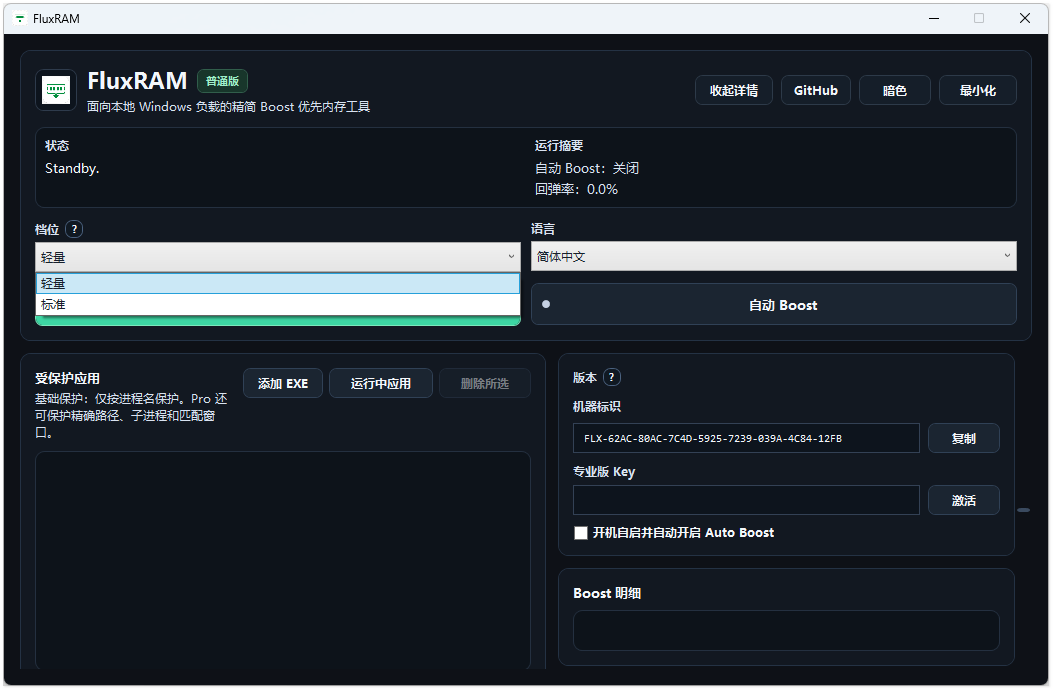Select 标准 option in dropdown list
Screen dimensions: 1053x690
[x=278, y=304]
